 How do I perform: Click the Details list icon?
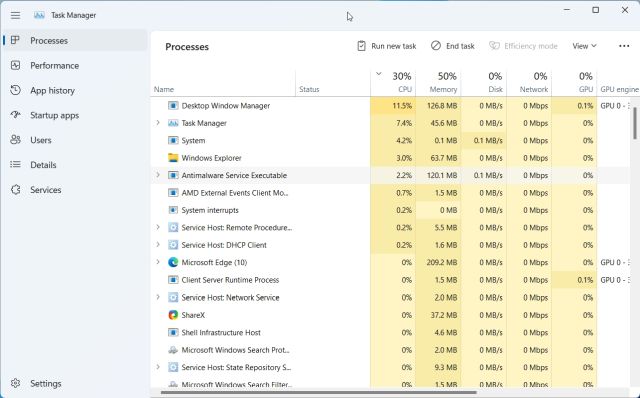(x=15, y=165)
